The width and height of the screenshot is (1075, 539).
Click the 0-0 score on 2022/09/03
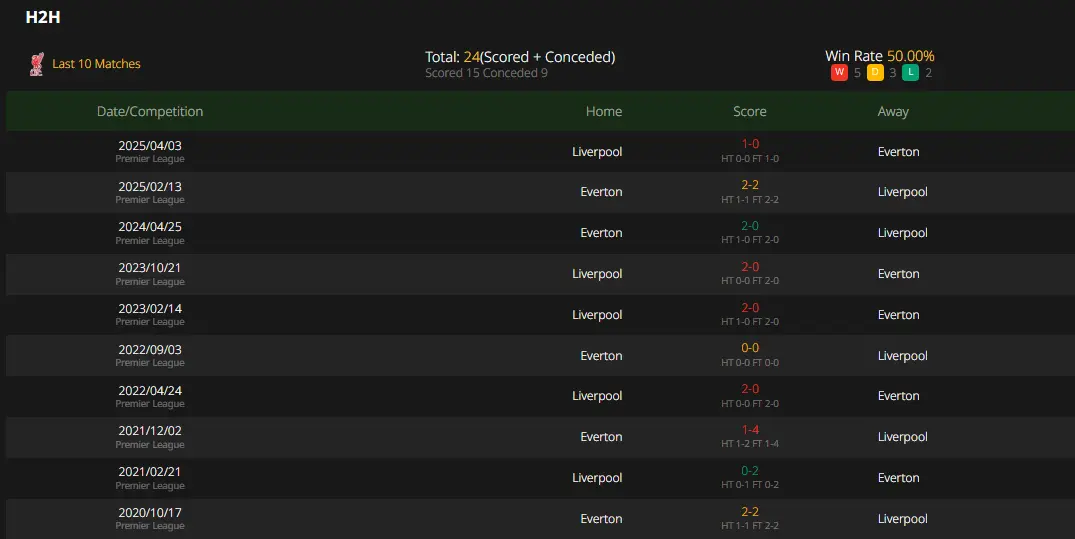pos(750,348)
